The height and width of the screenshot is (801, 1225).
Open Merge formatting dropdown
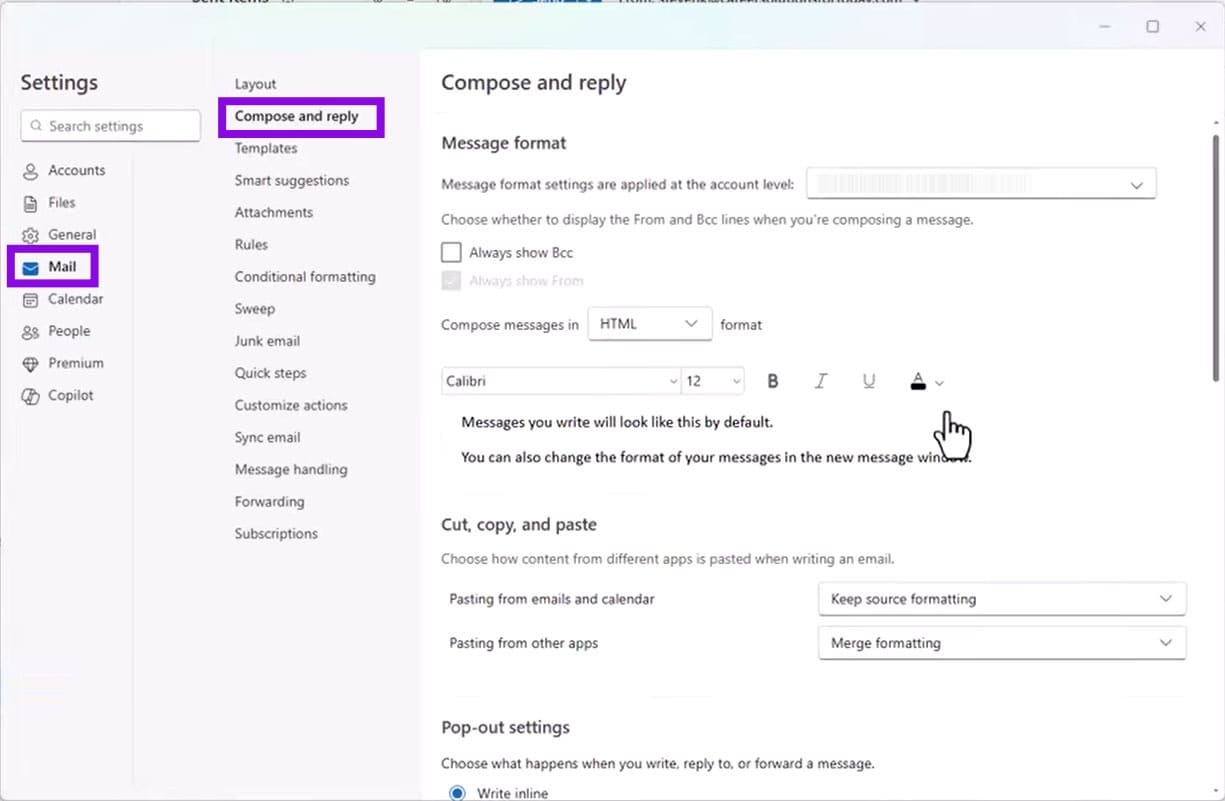tap(1002, 643)
